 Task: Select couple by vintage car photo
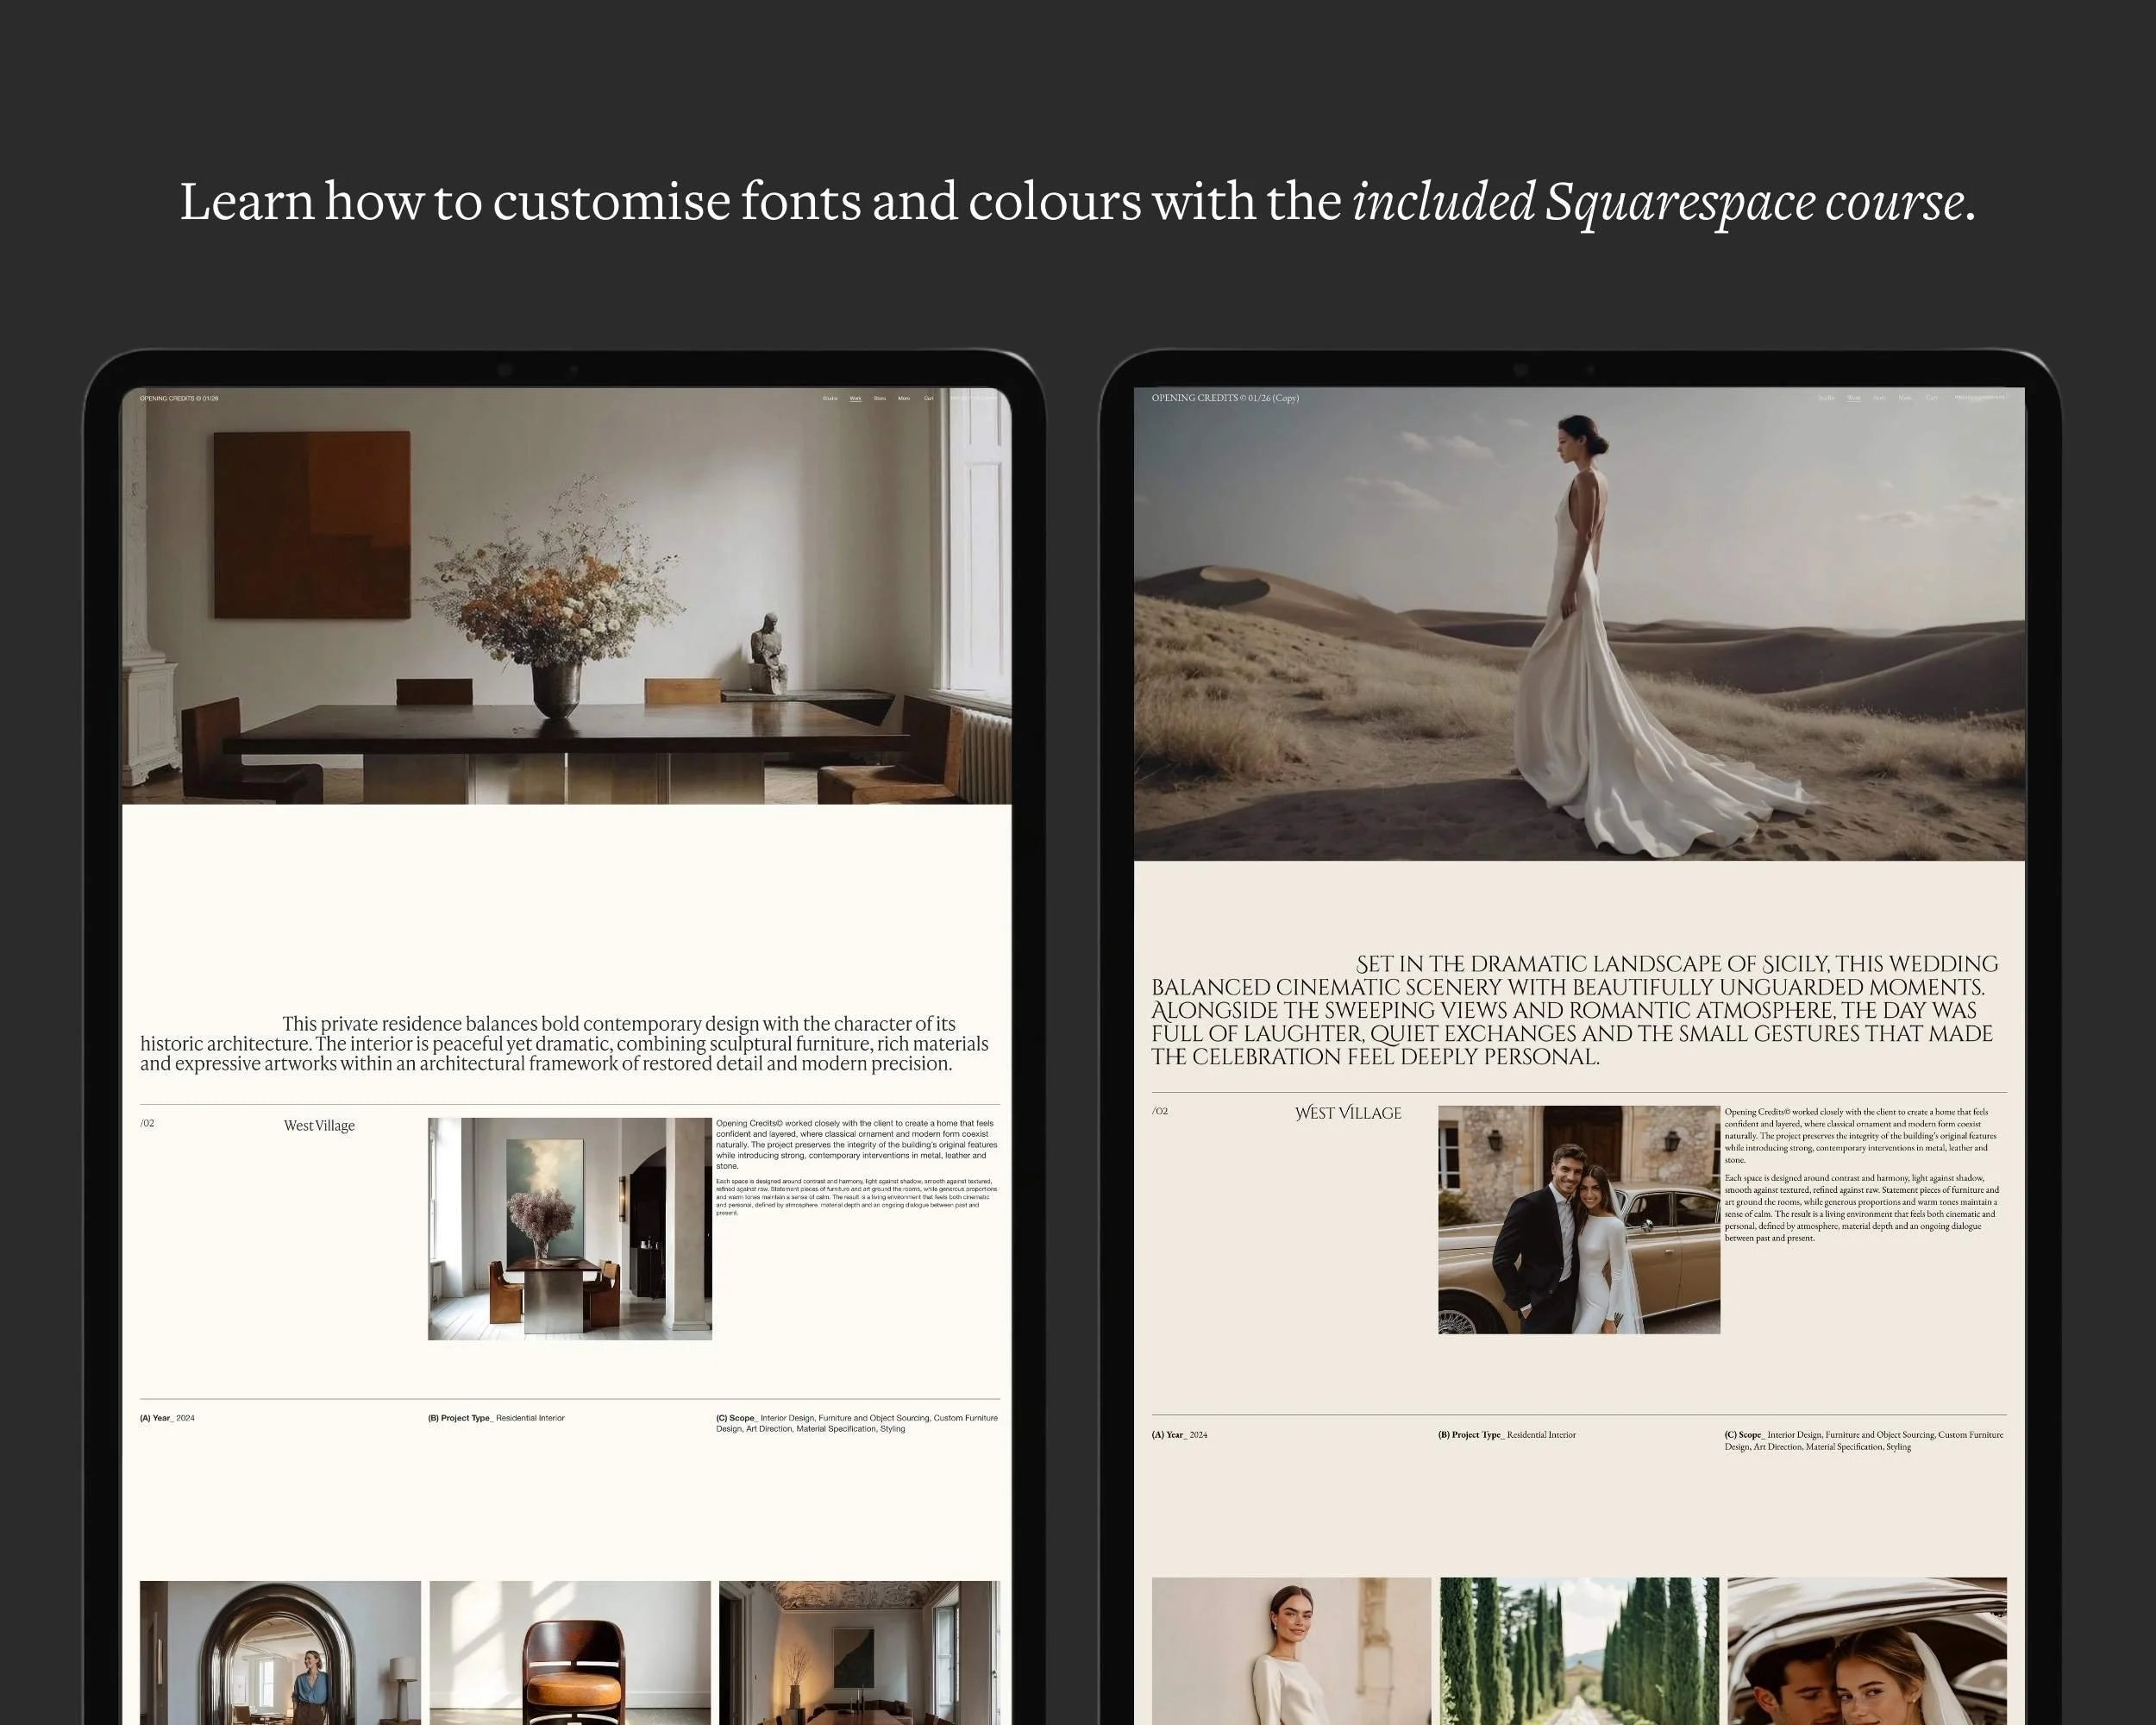(1579, 1219)
